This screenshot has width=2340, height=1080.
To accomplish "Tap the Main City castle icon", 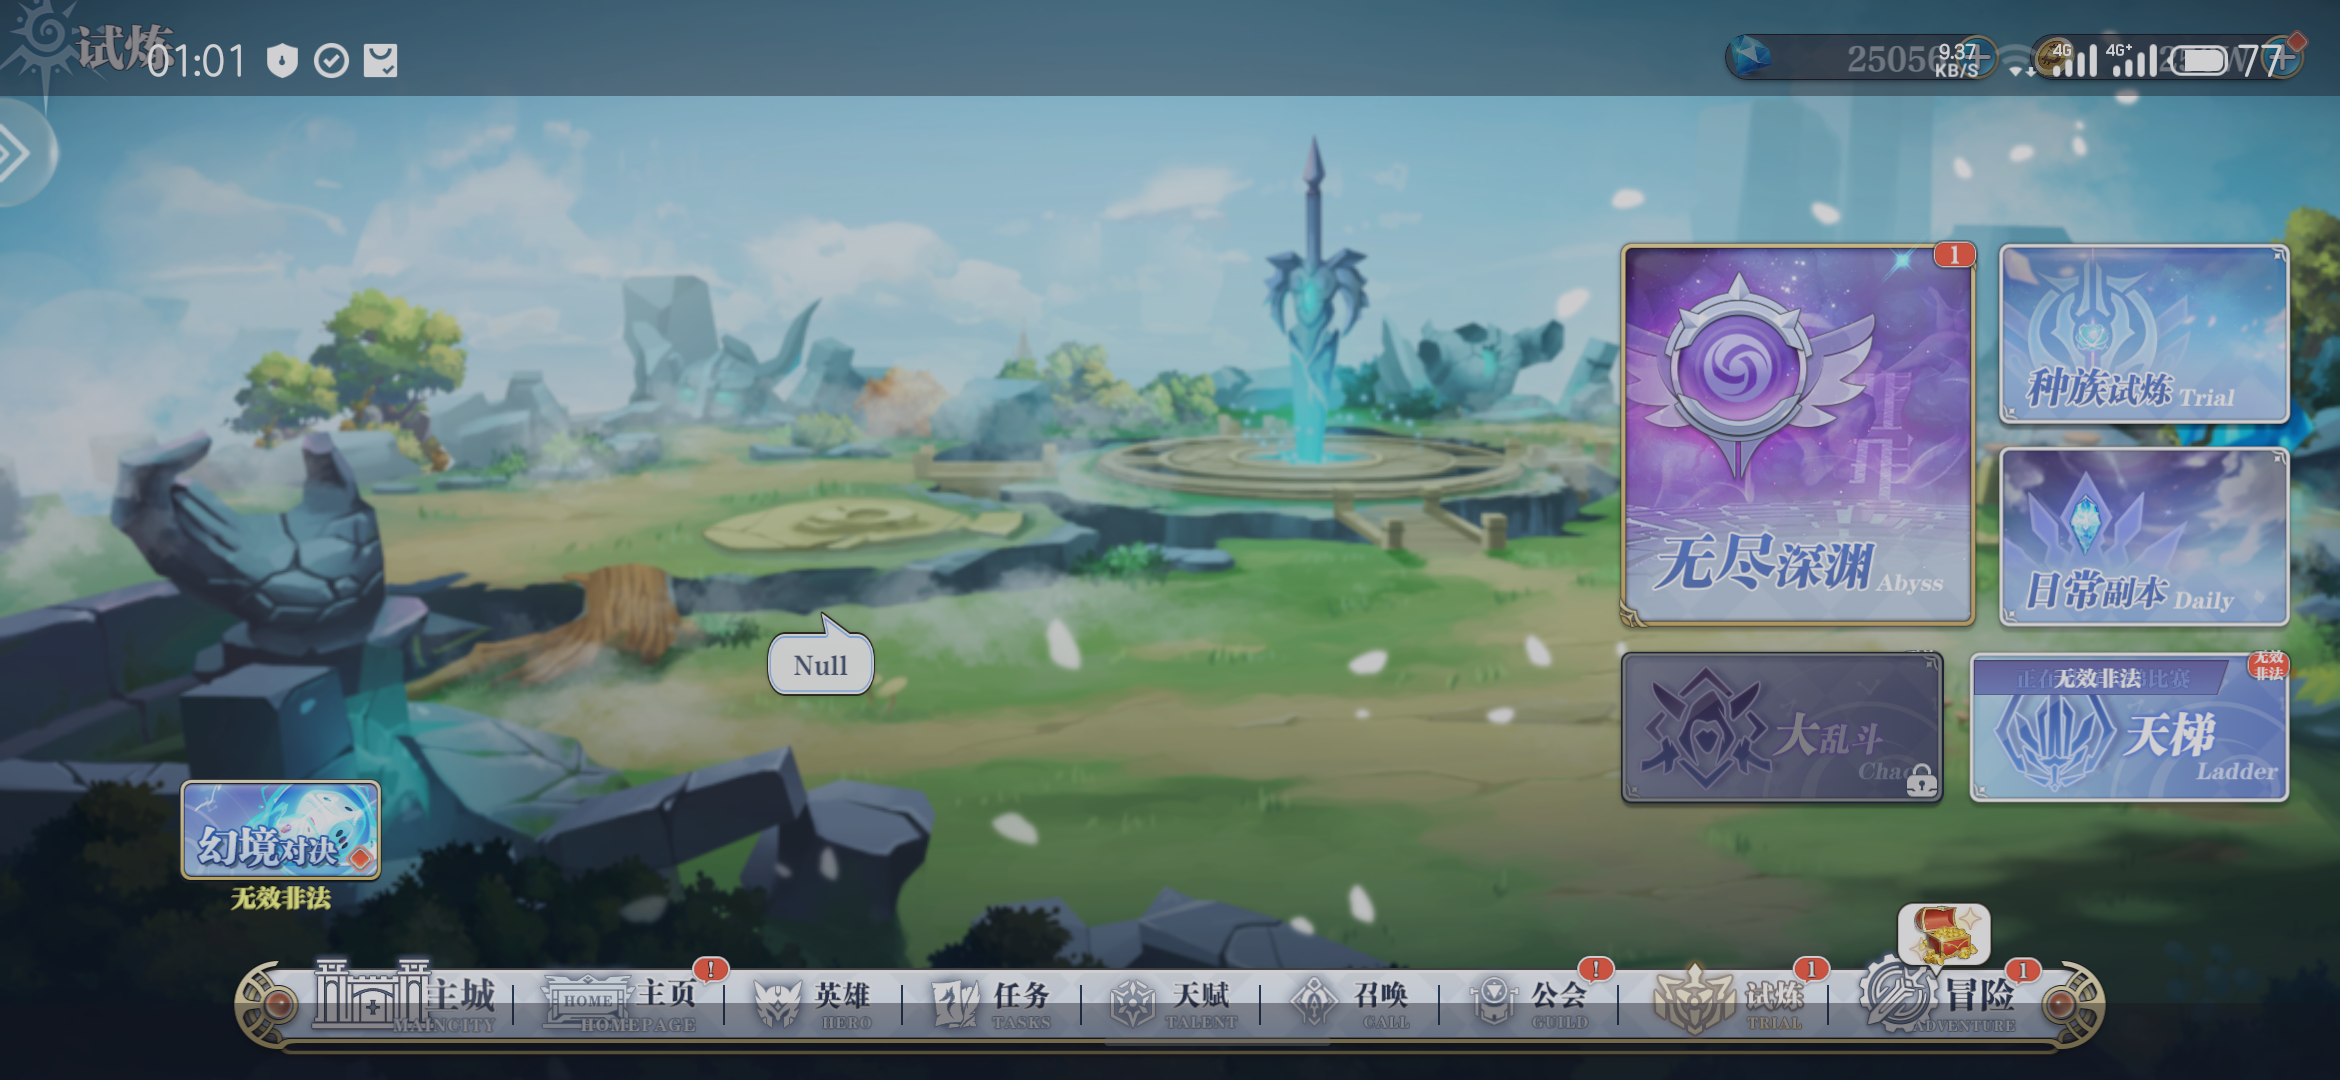I will click(x=372, y=996).
